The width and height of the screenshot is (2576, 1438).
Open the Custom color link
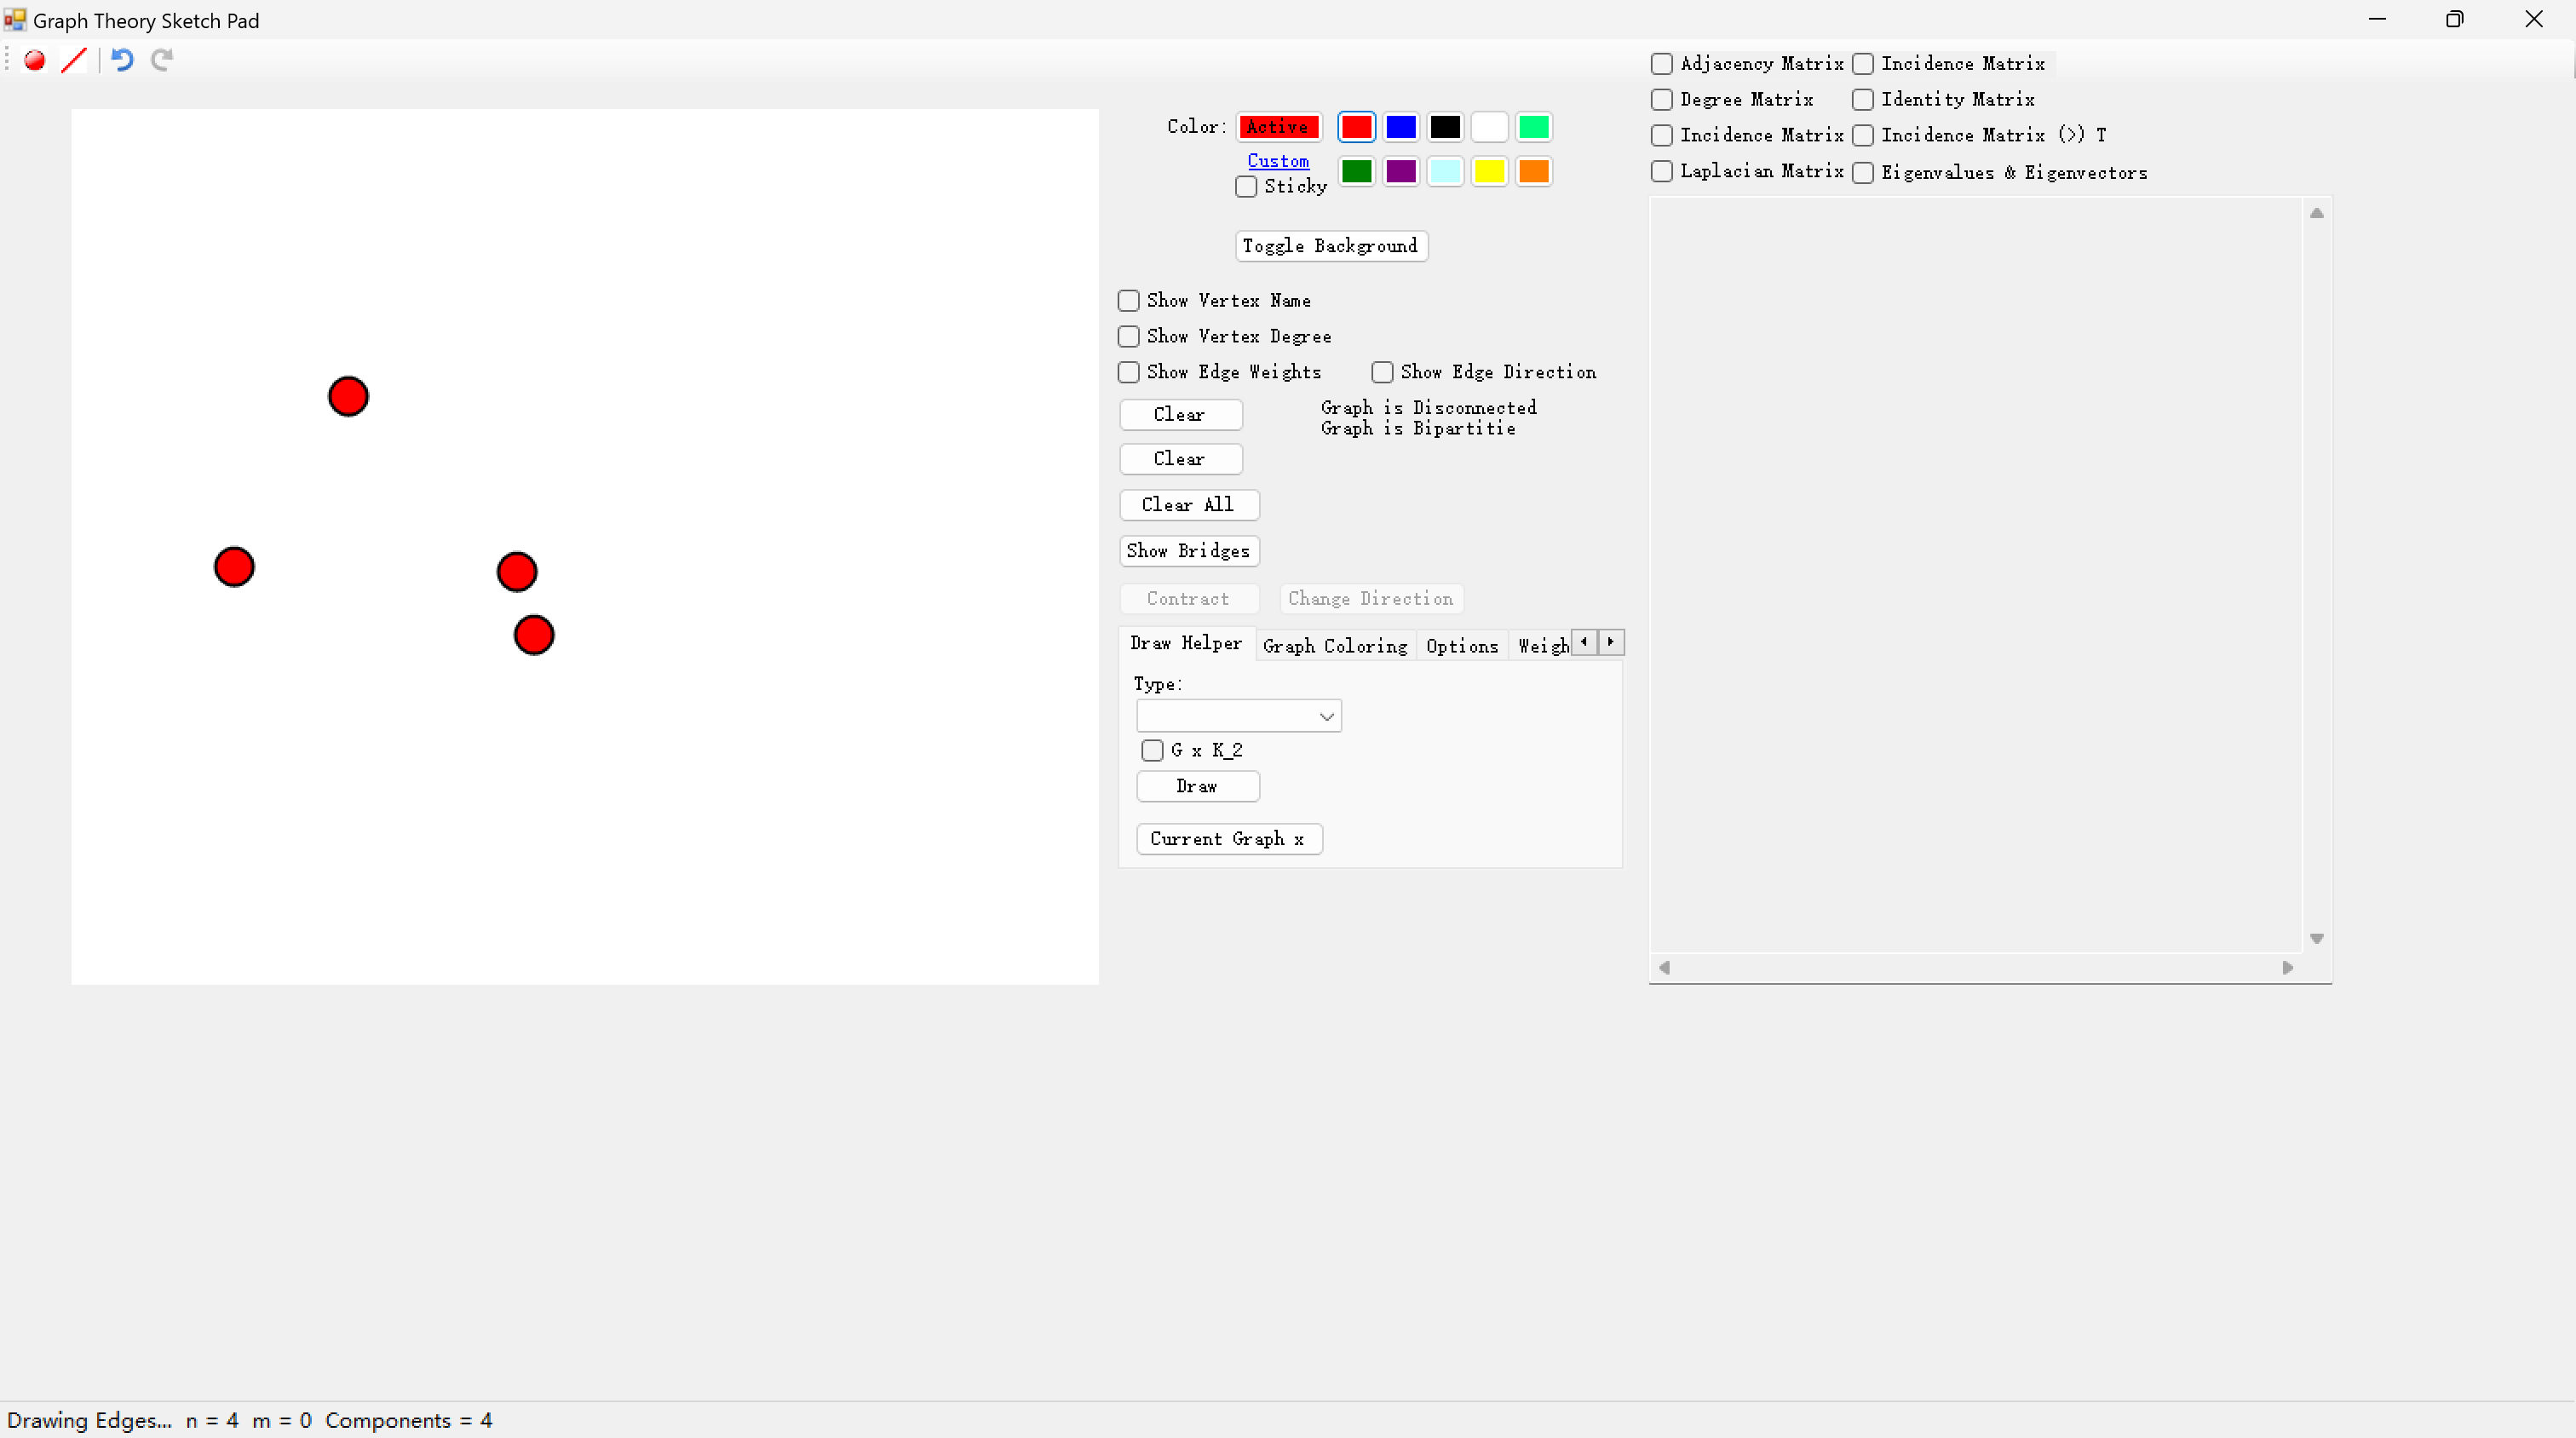[1277, 161]
